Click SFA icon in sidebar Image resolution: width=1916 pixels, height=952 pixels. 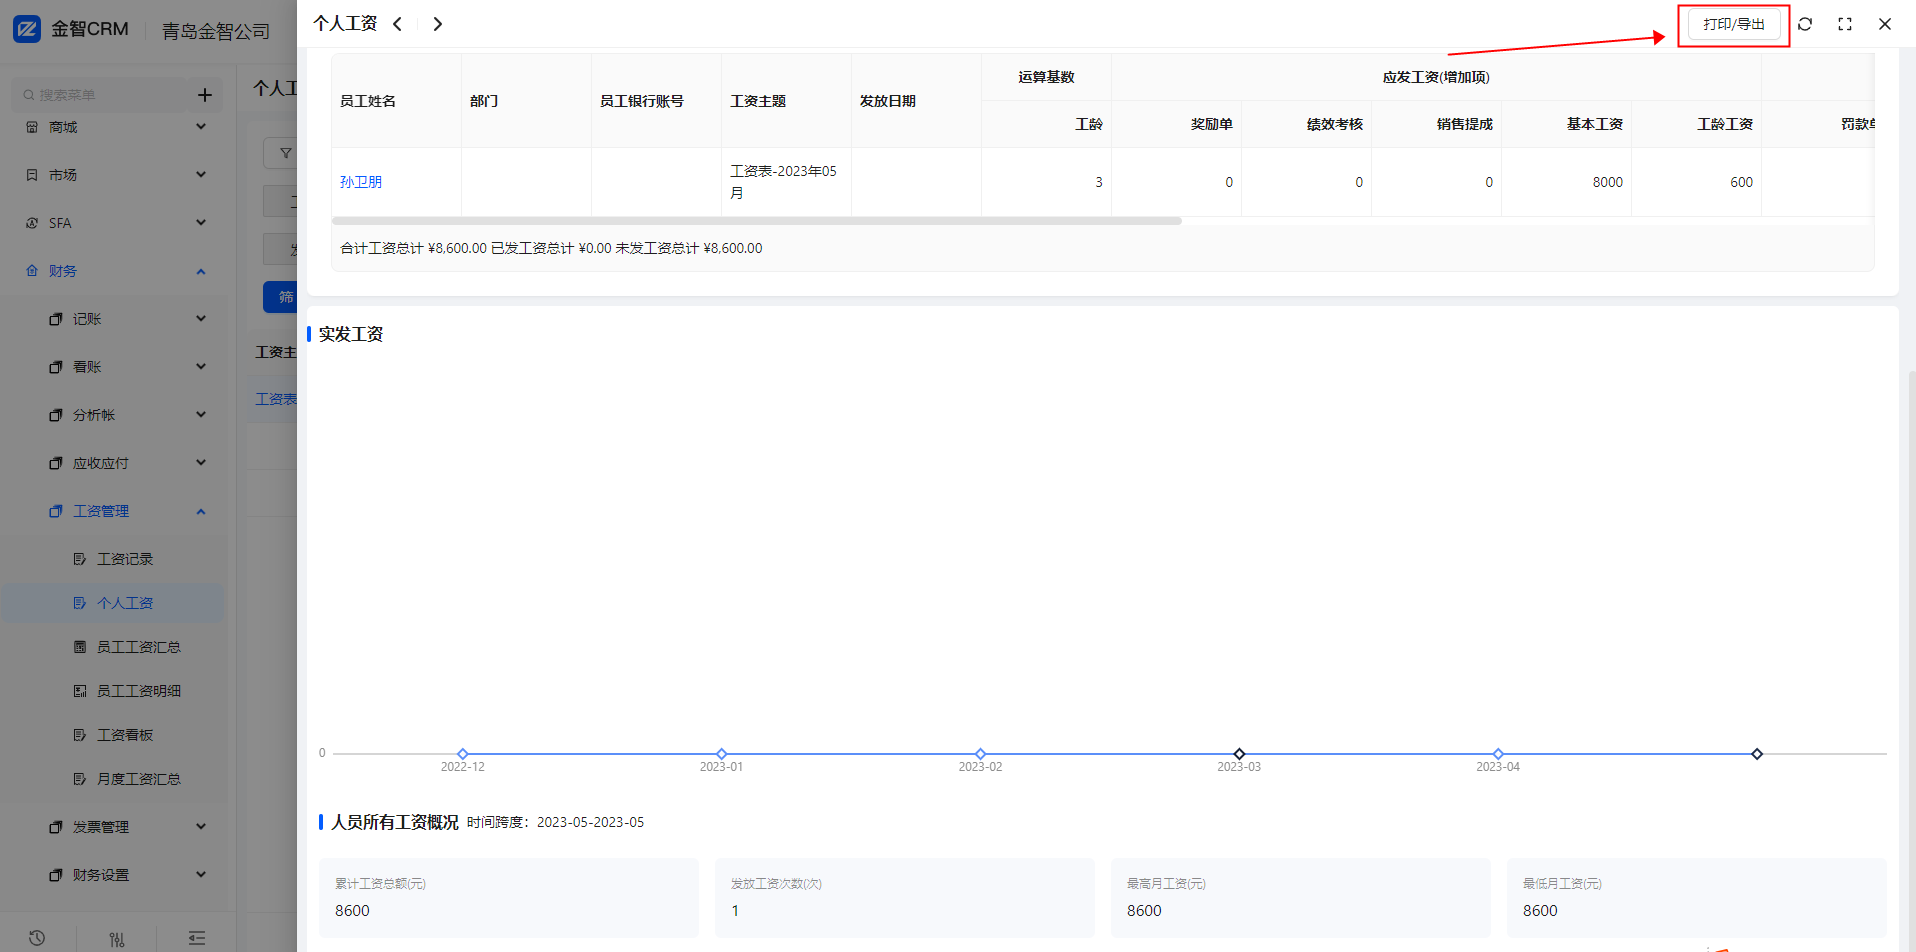(x=32, y=223)
